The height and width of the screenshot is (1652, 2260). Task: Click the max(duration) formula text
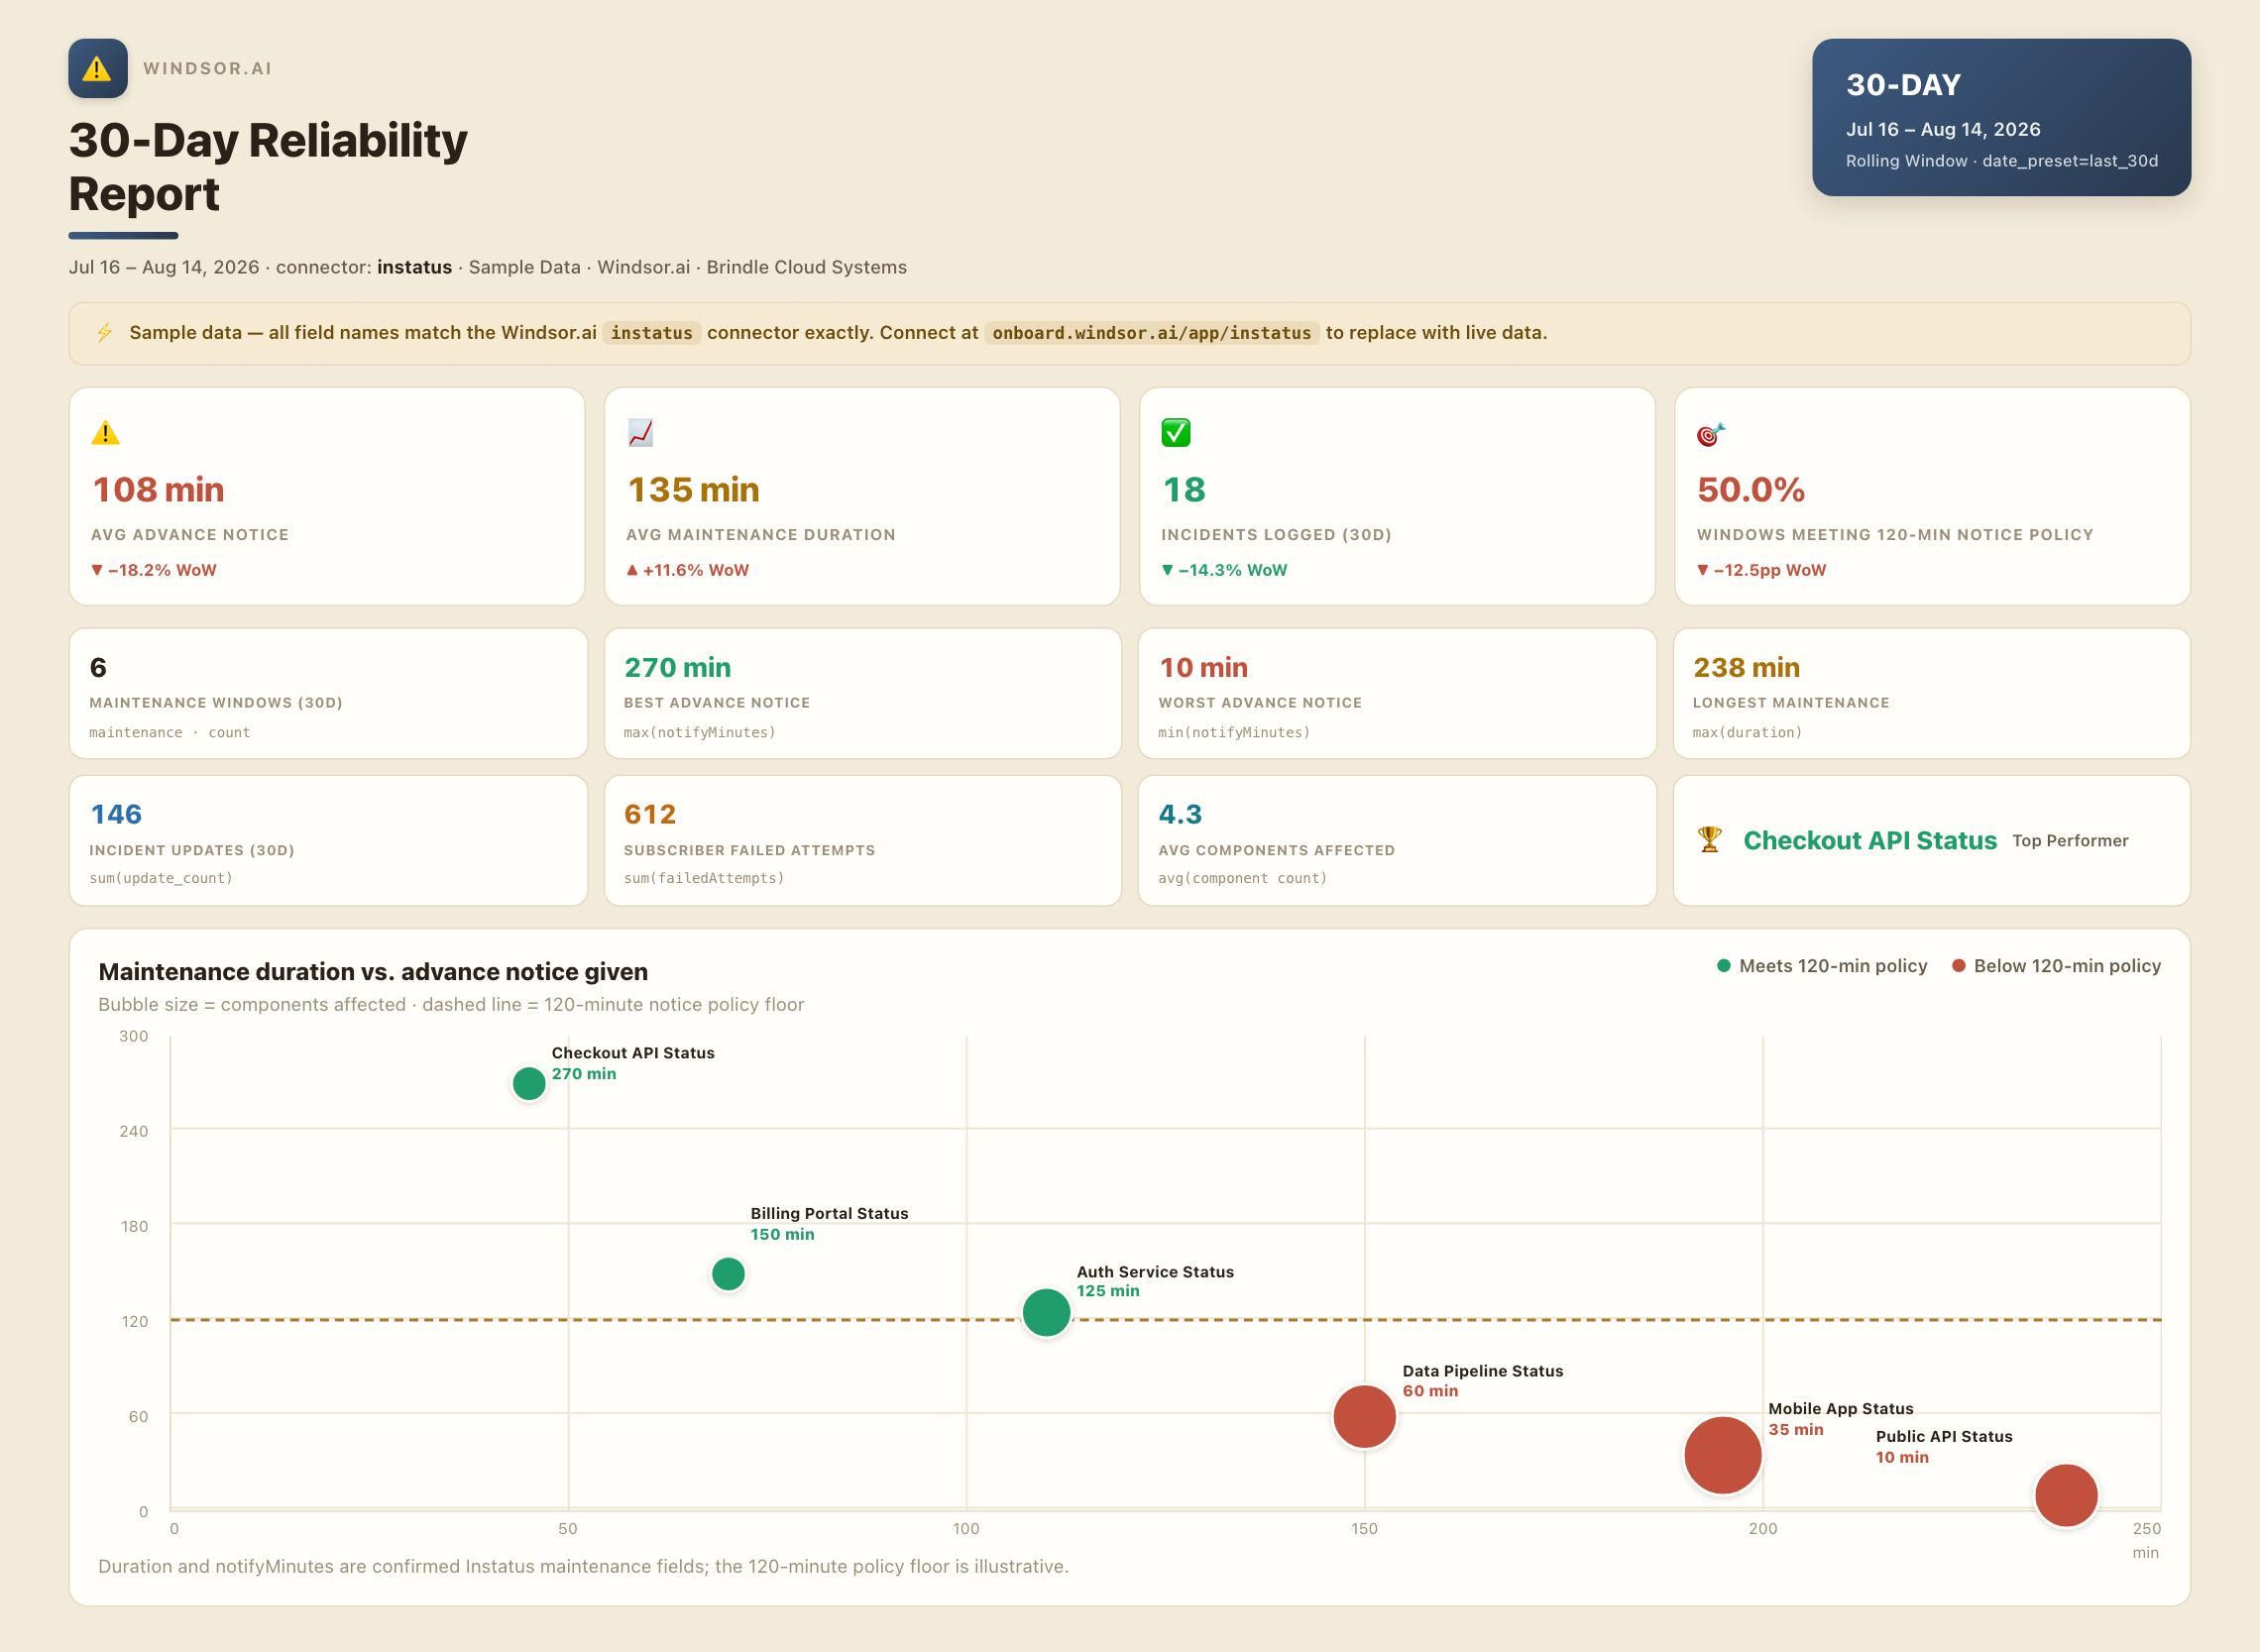[1747, 732]
